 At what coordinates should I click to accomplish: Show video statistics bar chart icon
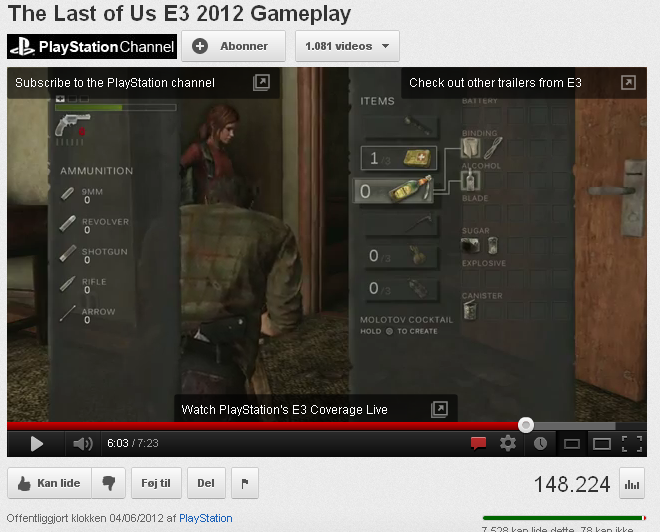(x=632, y=483)
